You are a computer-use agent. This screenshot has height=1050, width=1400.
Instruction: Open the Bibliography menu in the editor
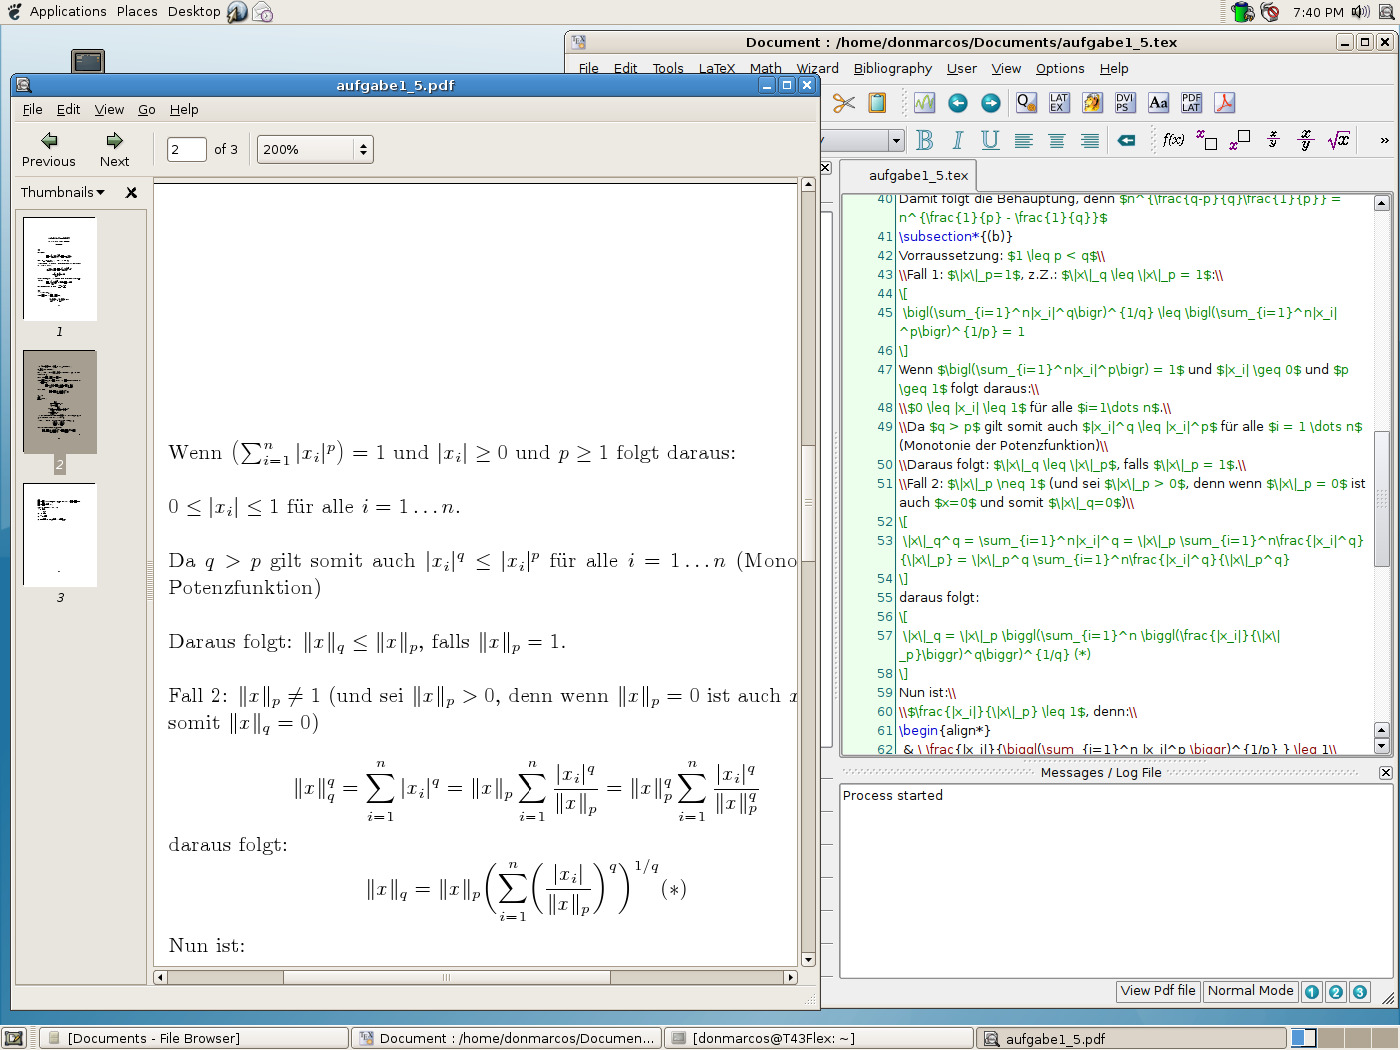pyautogui.click(x=893, y=69)
